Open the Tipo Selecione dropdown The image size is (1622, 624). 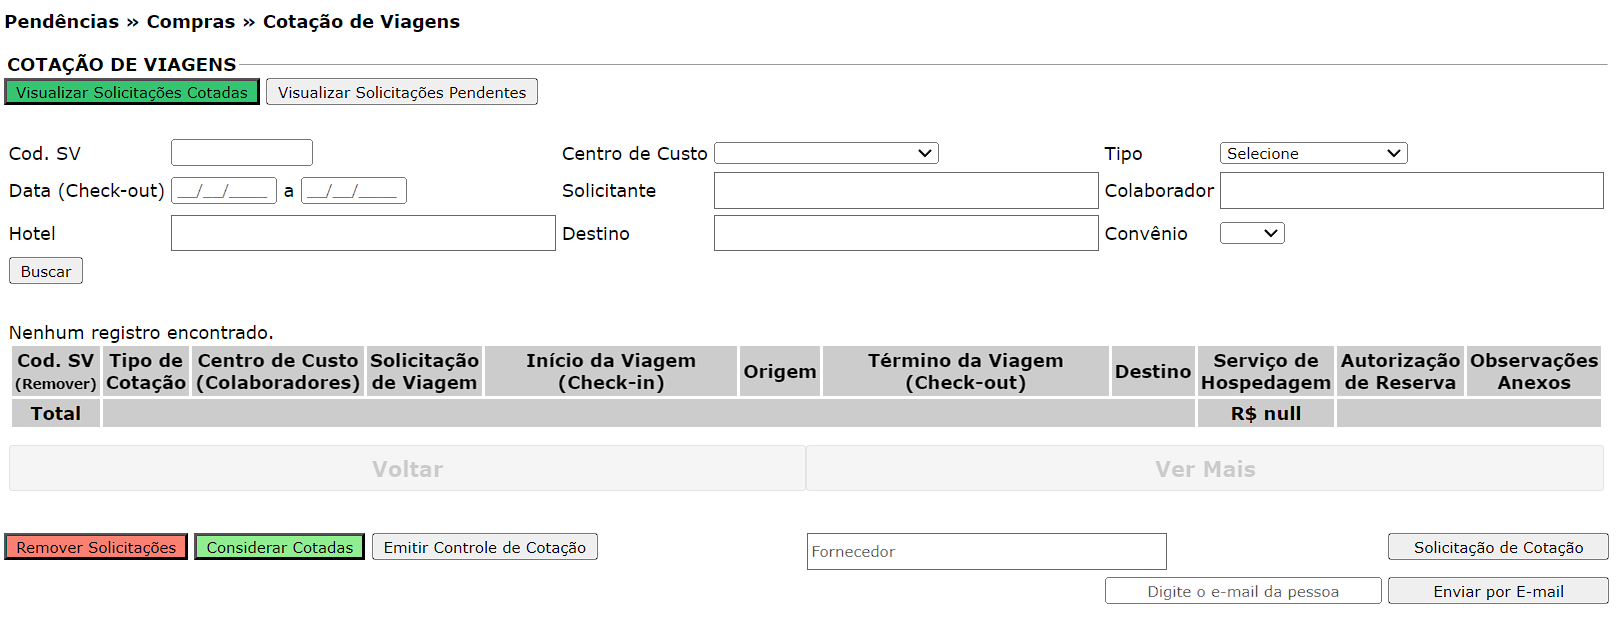click(x=1313, y=153)
